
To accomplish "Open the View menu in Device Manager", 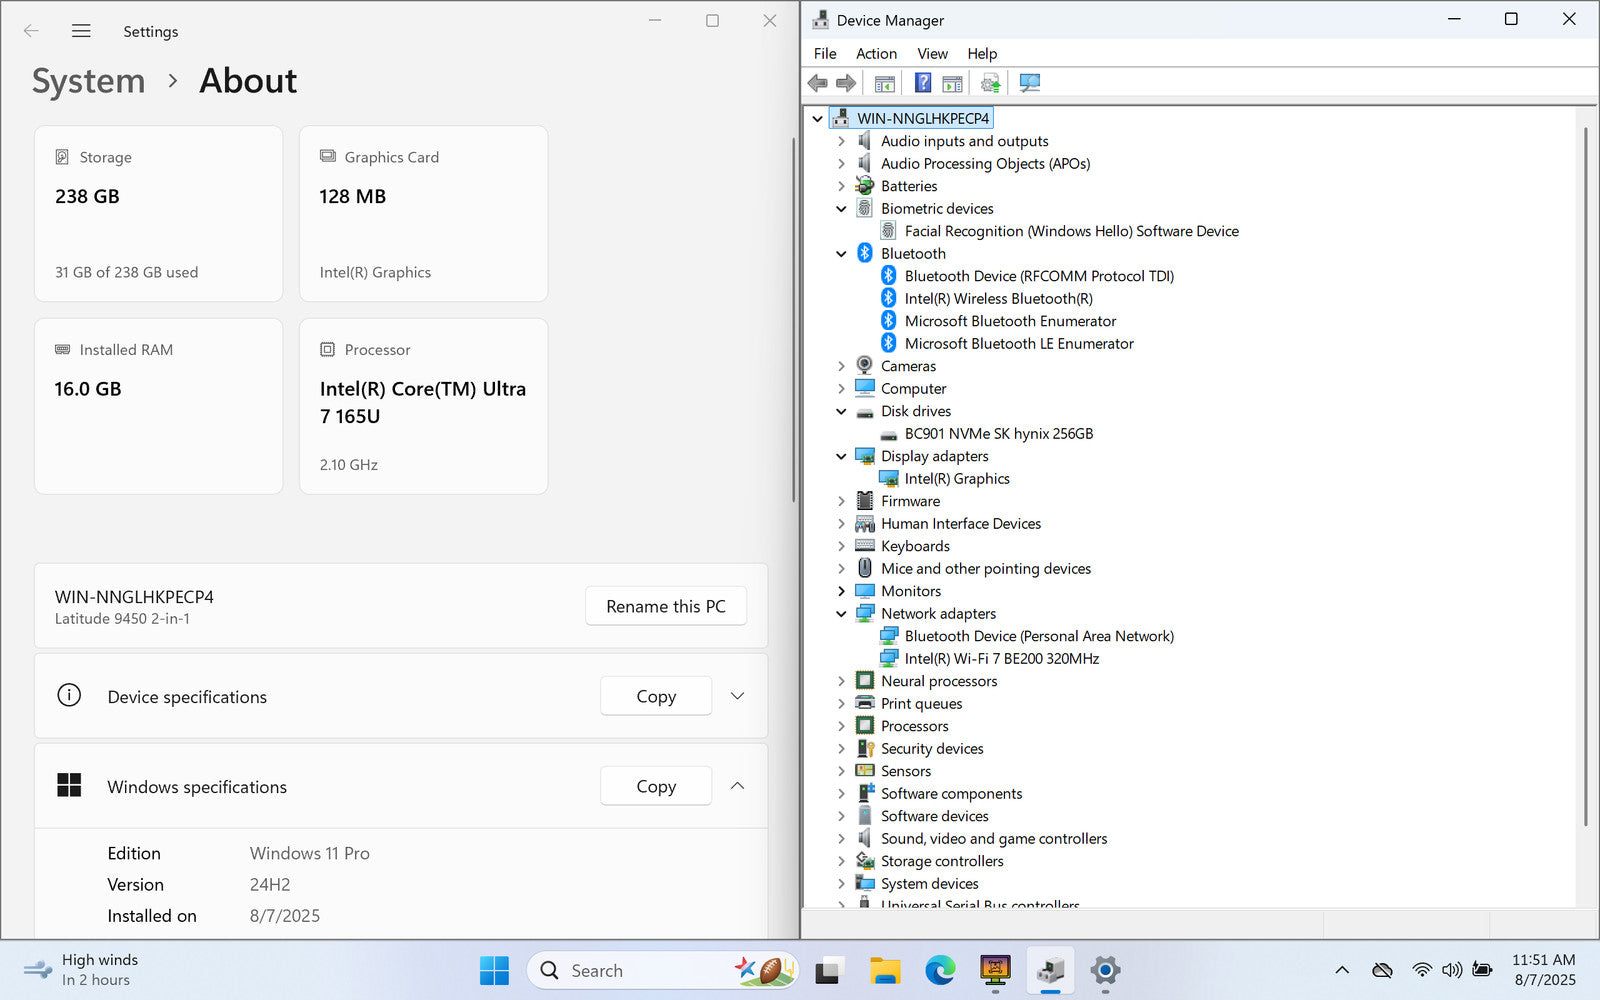I will click(x=932, y=54).
